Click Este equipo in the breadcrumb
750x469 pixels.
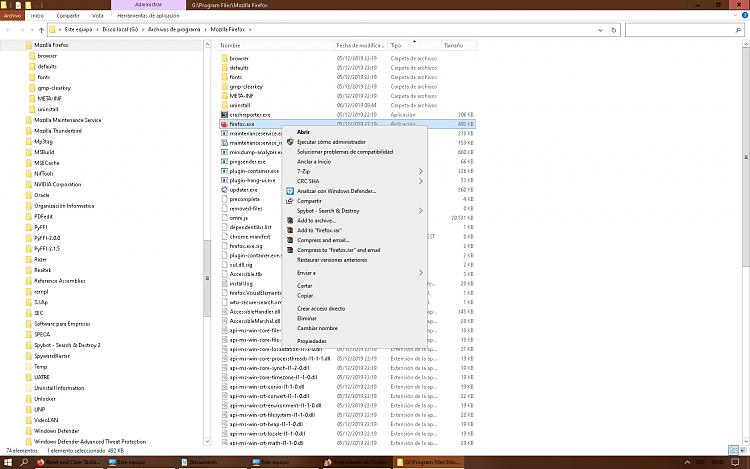coord(78,30)
